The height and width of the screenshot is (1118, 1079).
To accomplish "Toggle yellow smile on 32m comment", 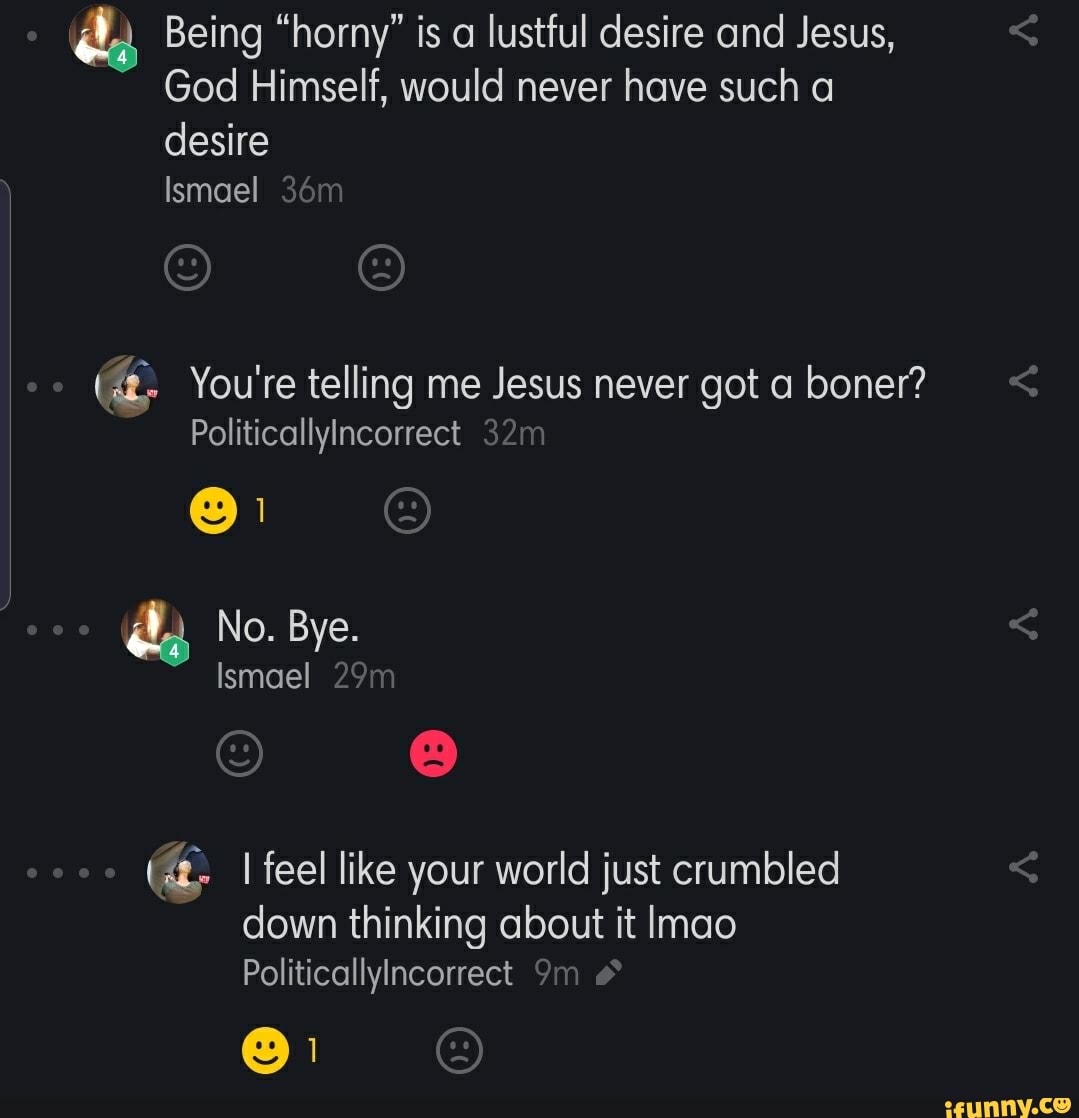I will (213, 512).
